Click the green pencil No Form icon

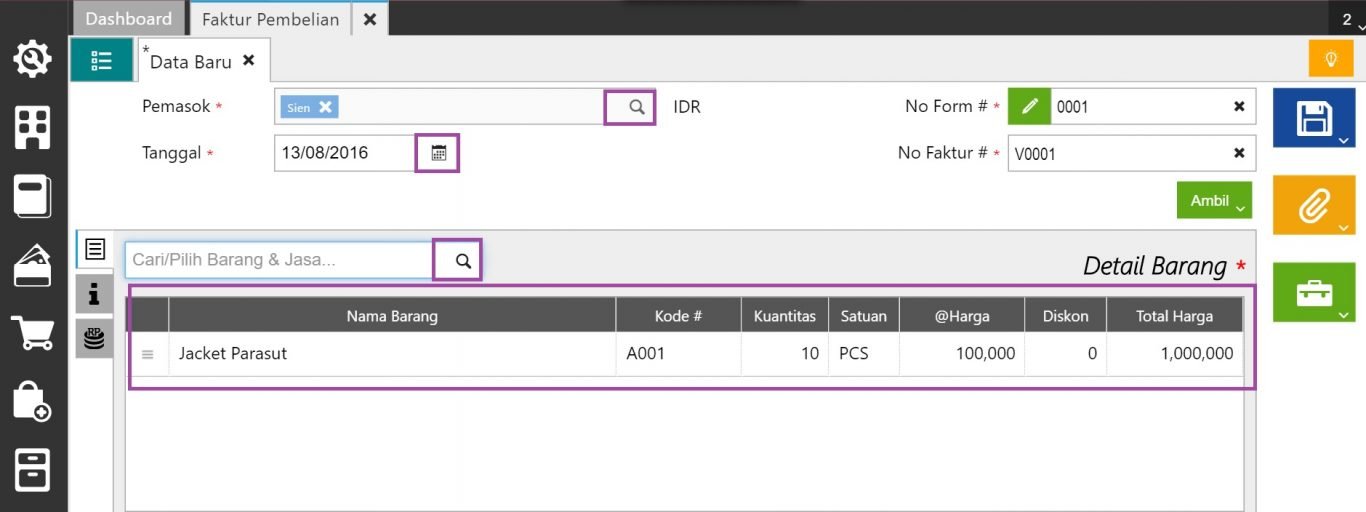[1029, 106]
